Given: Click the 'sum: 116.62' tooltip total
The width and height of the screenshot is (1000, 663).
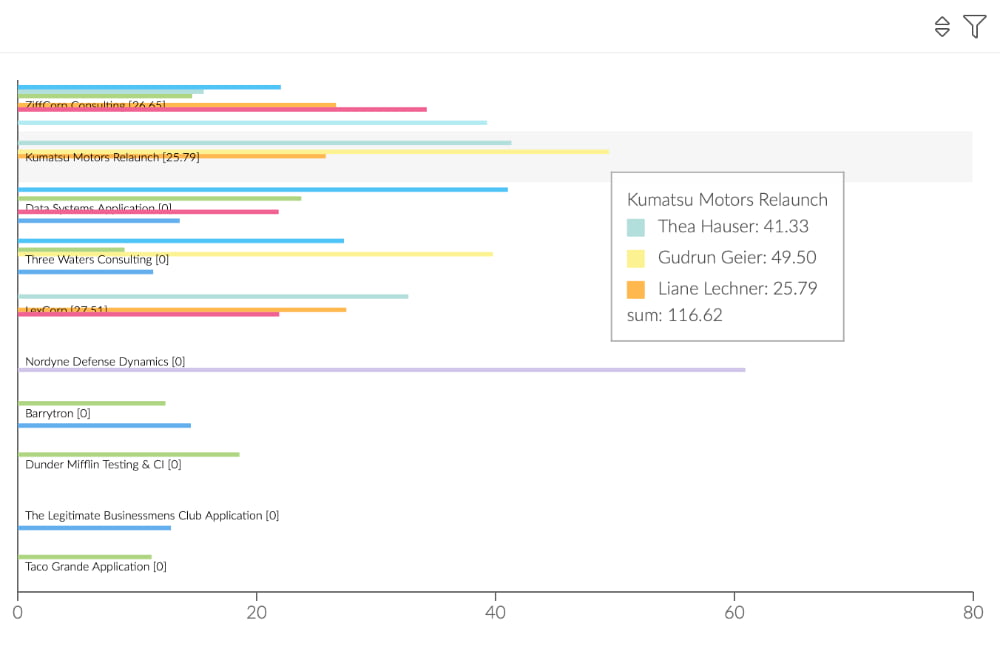Looking at the screenshot, I should pos(675,315).
